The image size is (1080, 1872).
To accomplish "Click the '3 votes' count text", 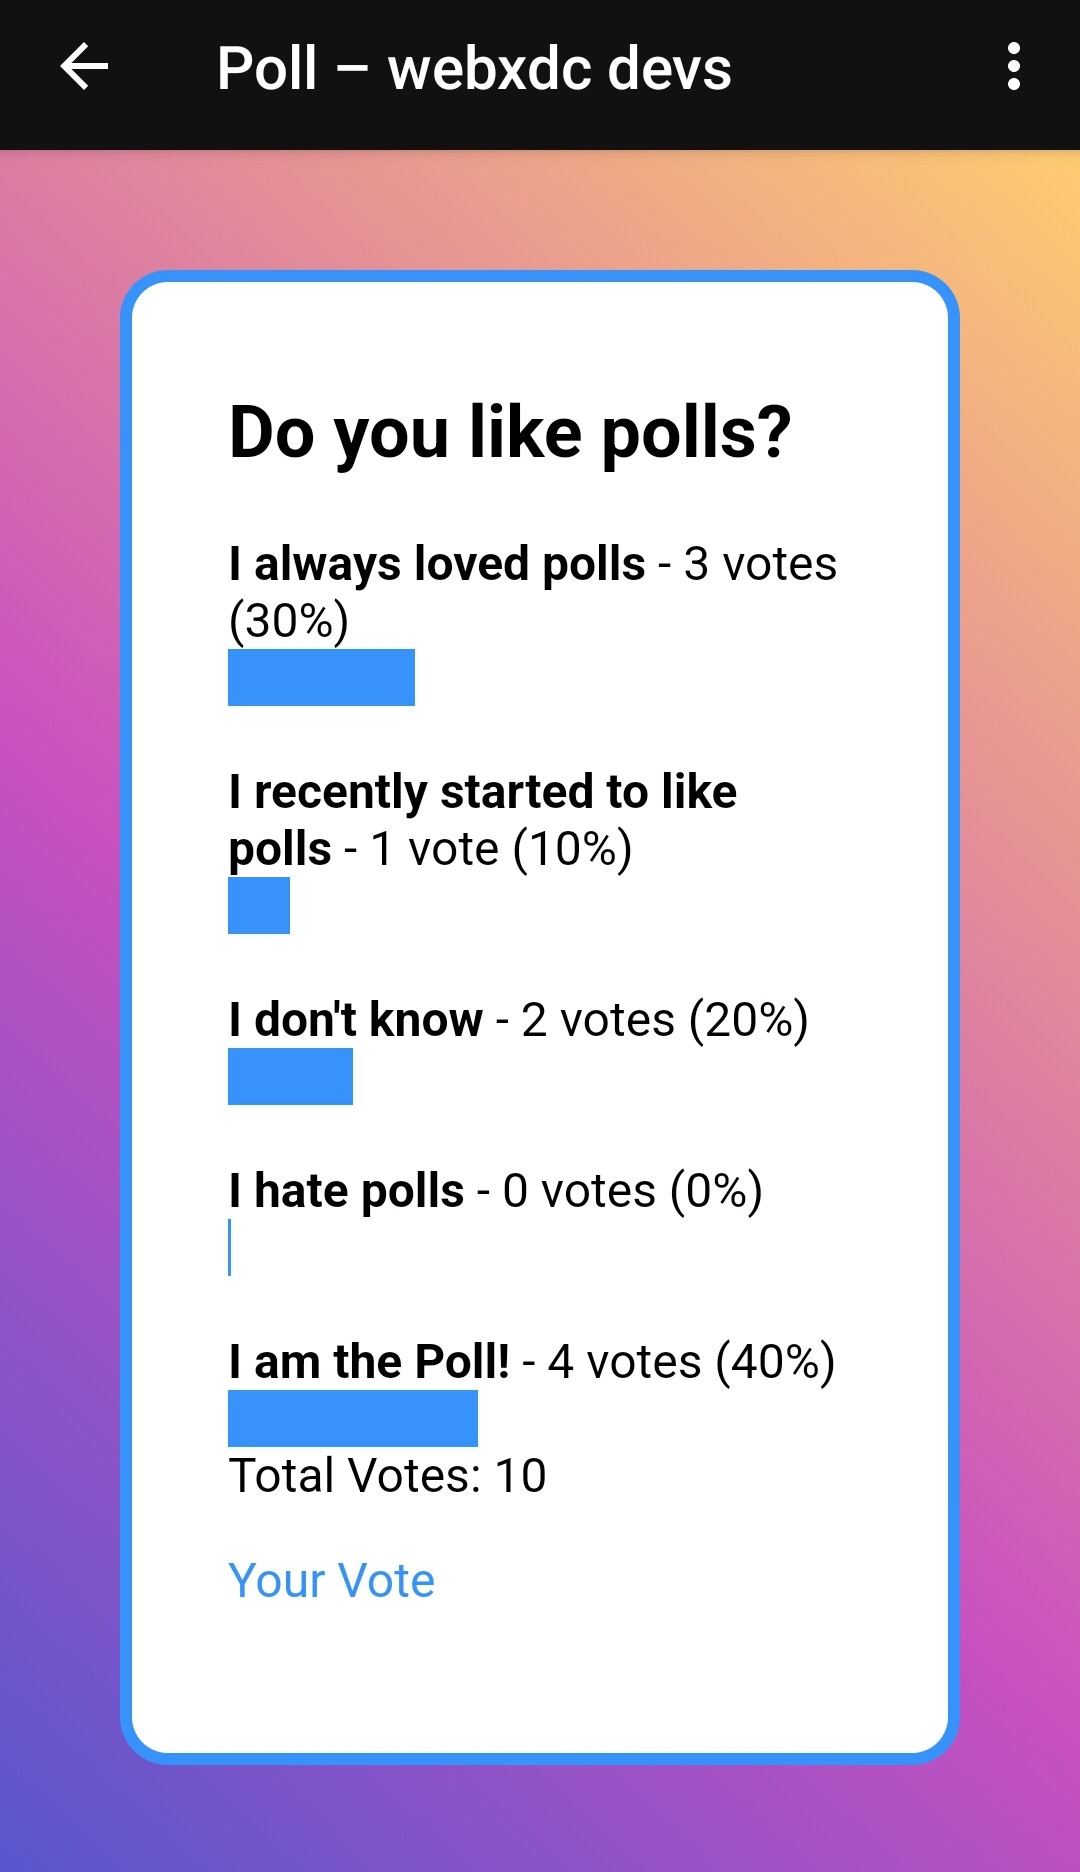I will pyautogui.click(x=760, y=564).
